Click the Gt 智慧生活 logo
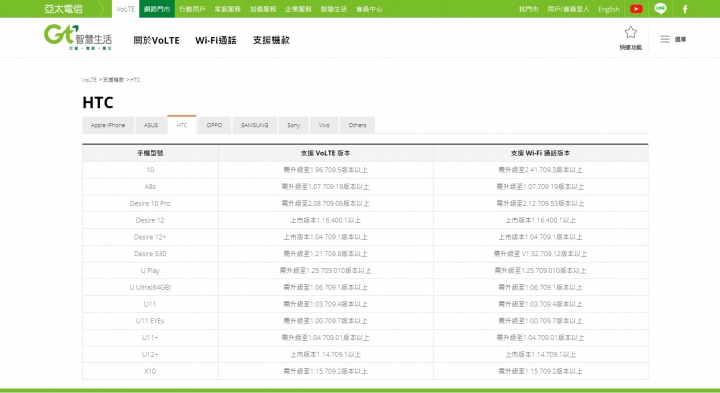This screenshot has width=720, height=393. [78, 37]
